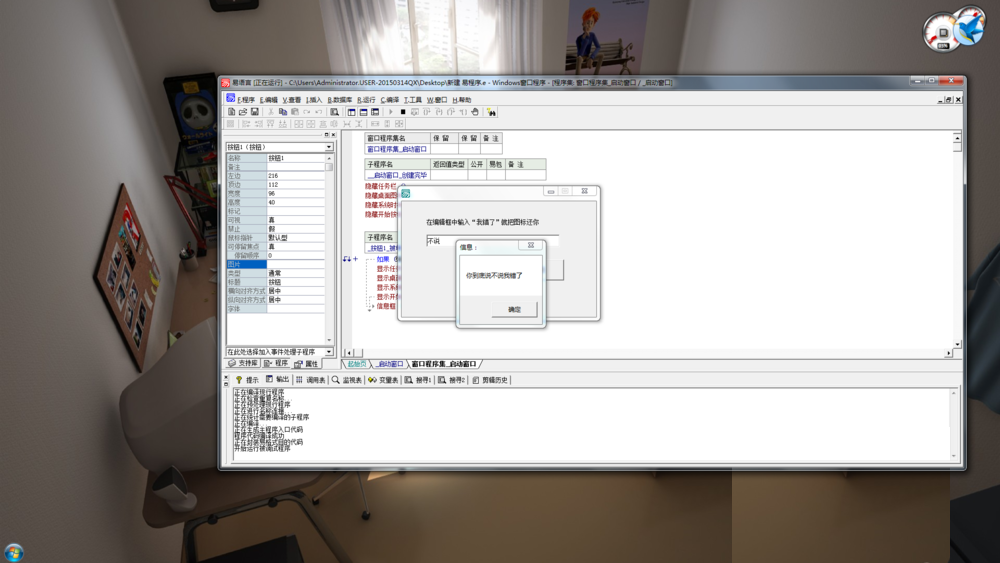1000x563 pixels.
Task: Click the code editor vertical scrollbar up arrow
Action: coord(957,138)
